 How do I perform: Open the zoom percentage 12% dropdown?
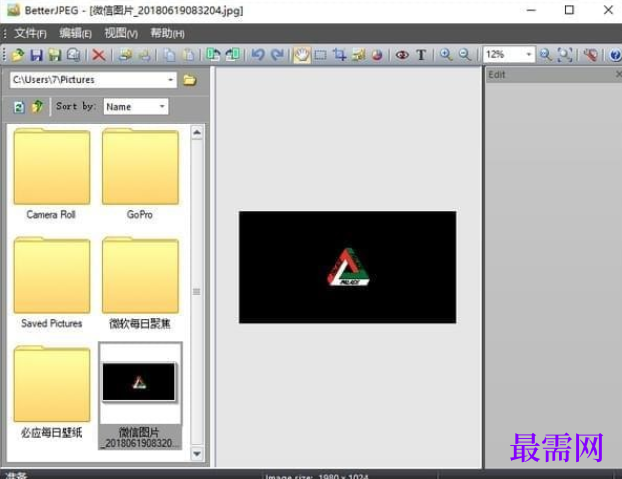click(529, 55)
